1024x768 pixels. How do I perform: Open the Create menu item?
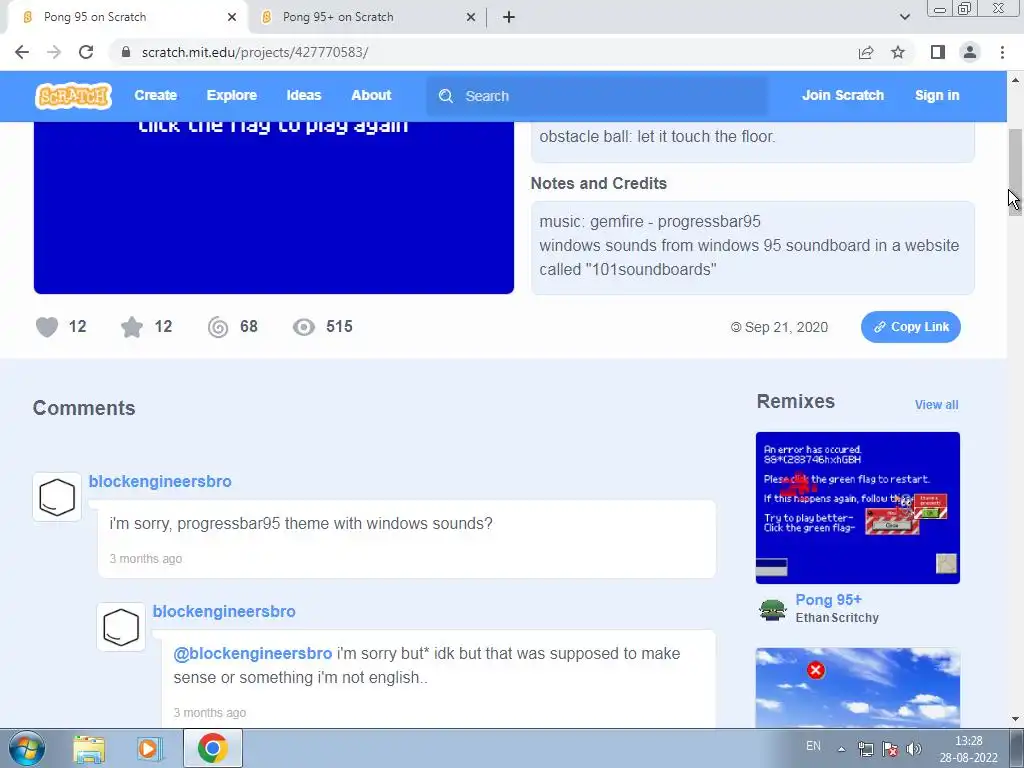click(155, 95)
